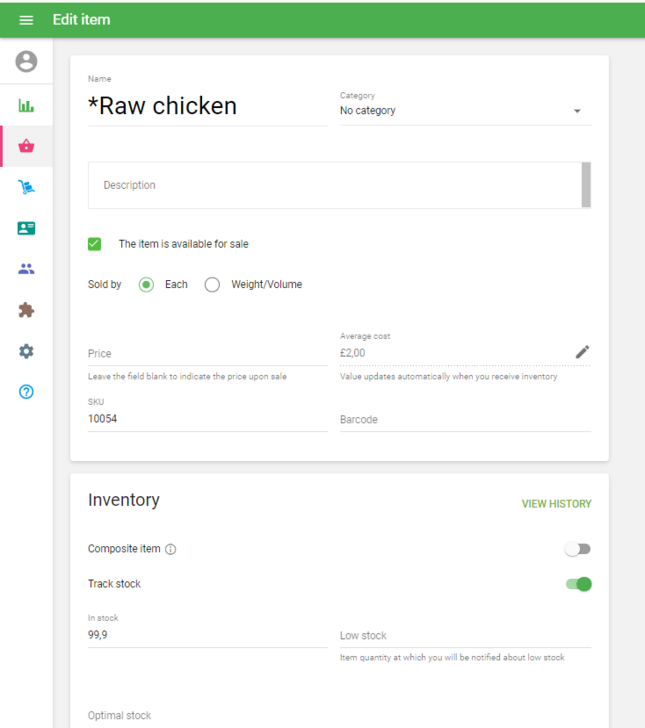Open the Inventory management cart icon
Screen dimensions: 645x728
[26, 187]
